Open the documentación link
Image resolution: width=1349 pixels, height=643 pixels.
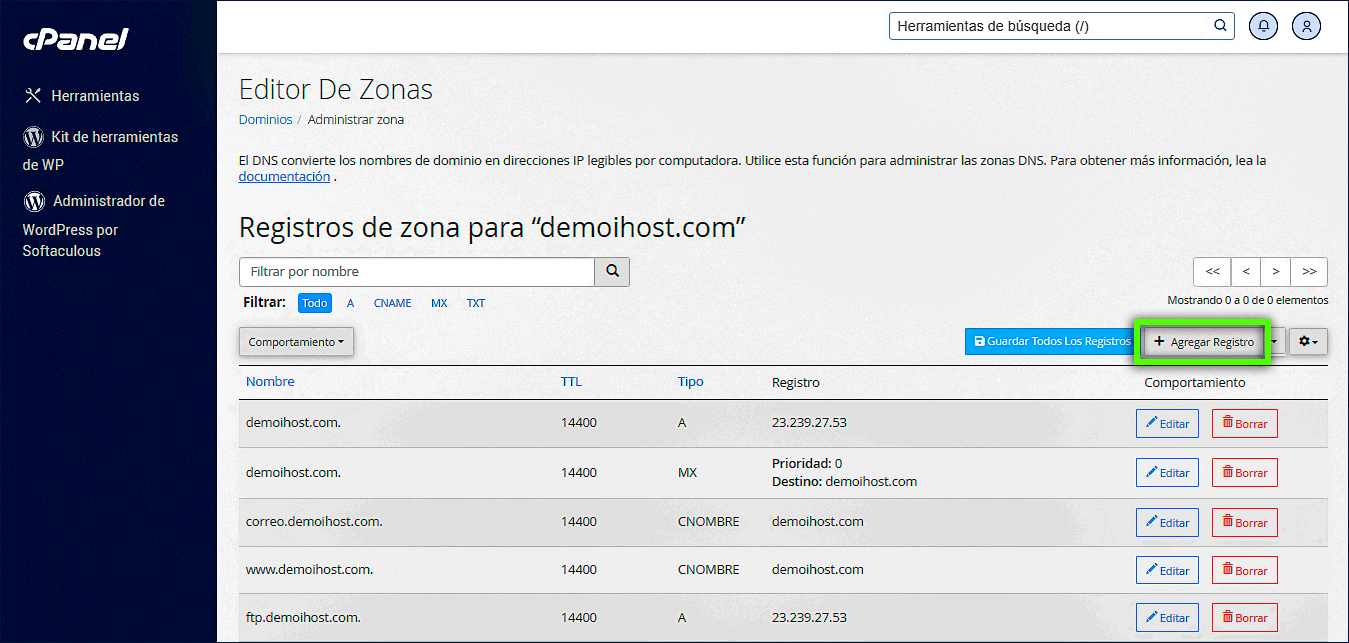click(283, 176)
